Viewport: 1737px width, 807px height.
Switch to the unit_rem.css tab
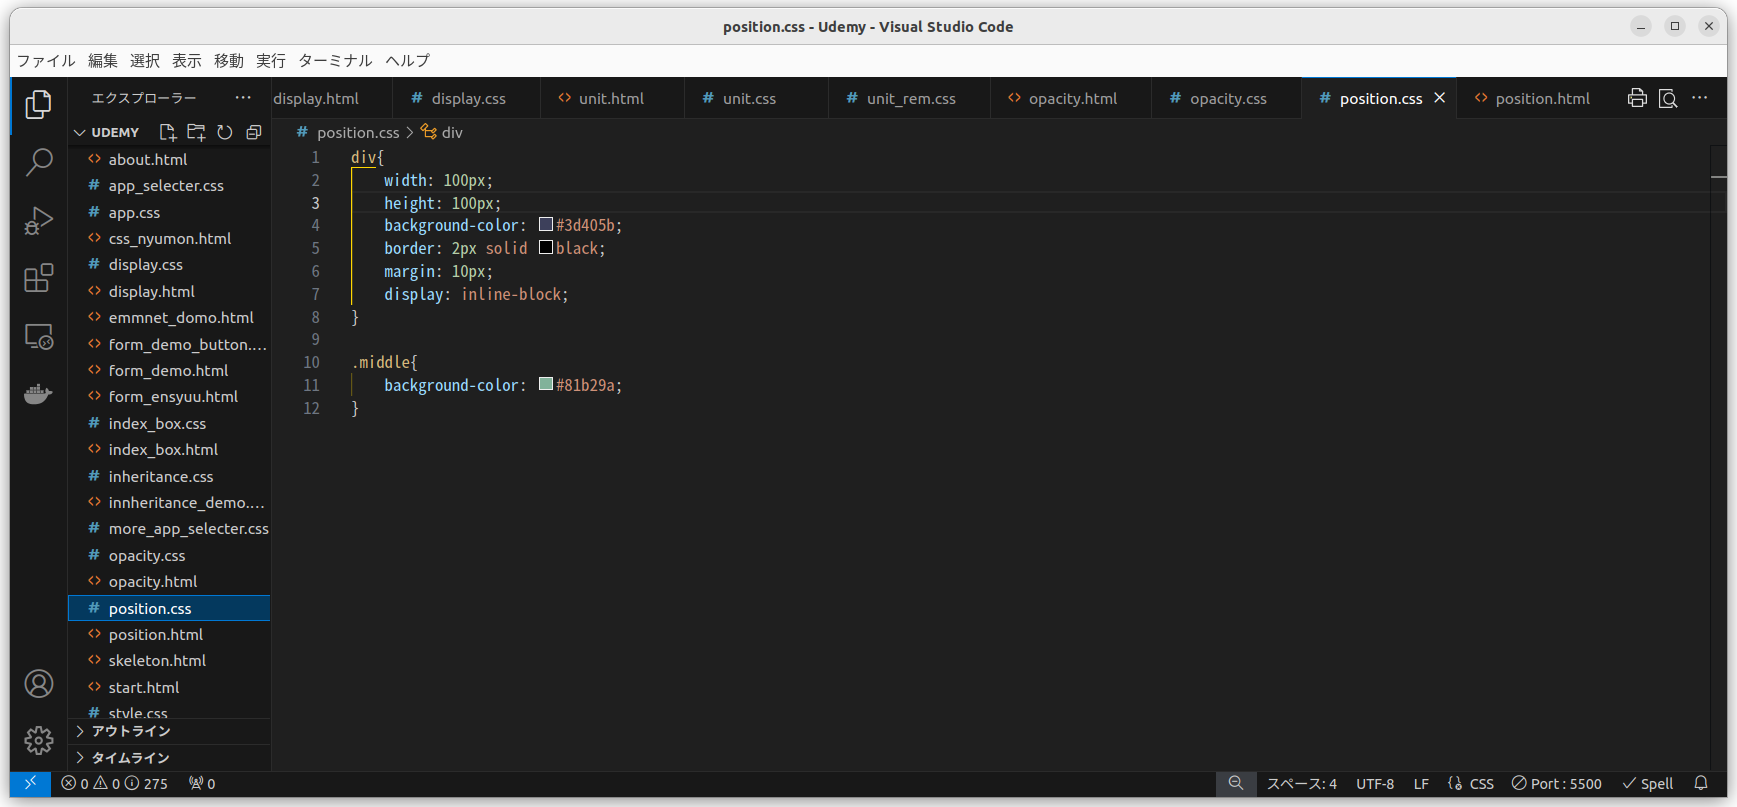909,98
